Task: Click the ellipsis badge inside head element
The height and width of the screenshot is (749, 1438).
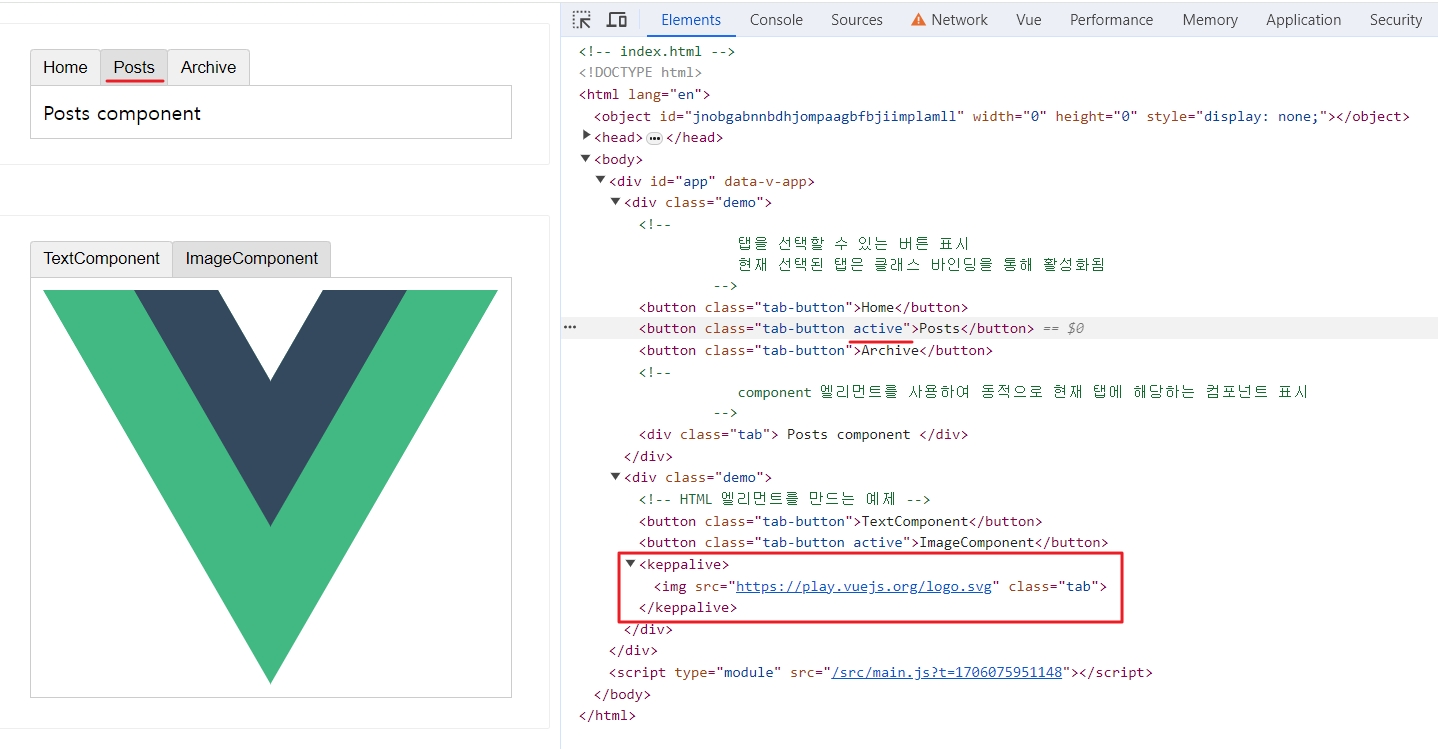Action: [655, 138]
